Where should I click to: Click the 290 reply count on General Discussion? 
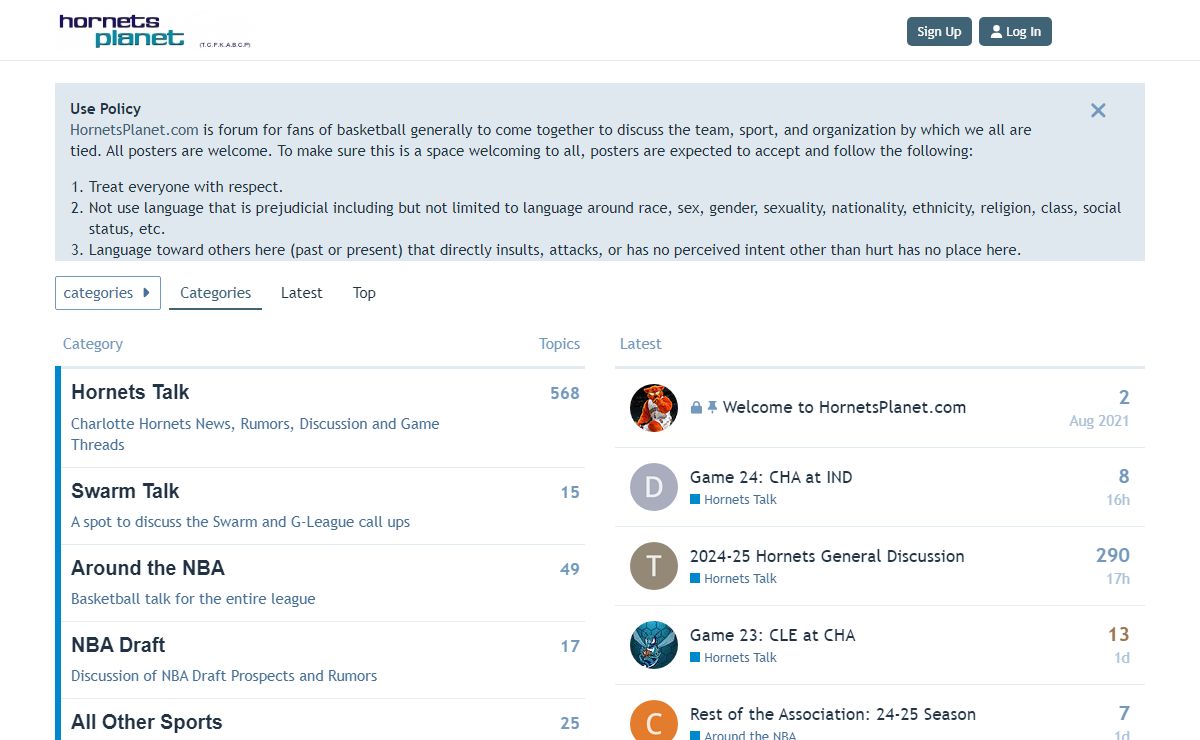[1113, 555]
